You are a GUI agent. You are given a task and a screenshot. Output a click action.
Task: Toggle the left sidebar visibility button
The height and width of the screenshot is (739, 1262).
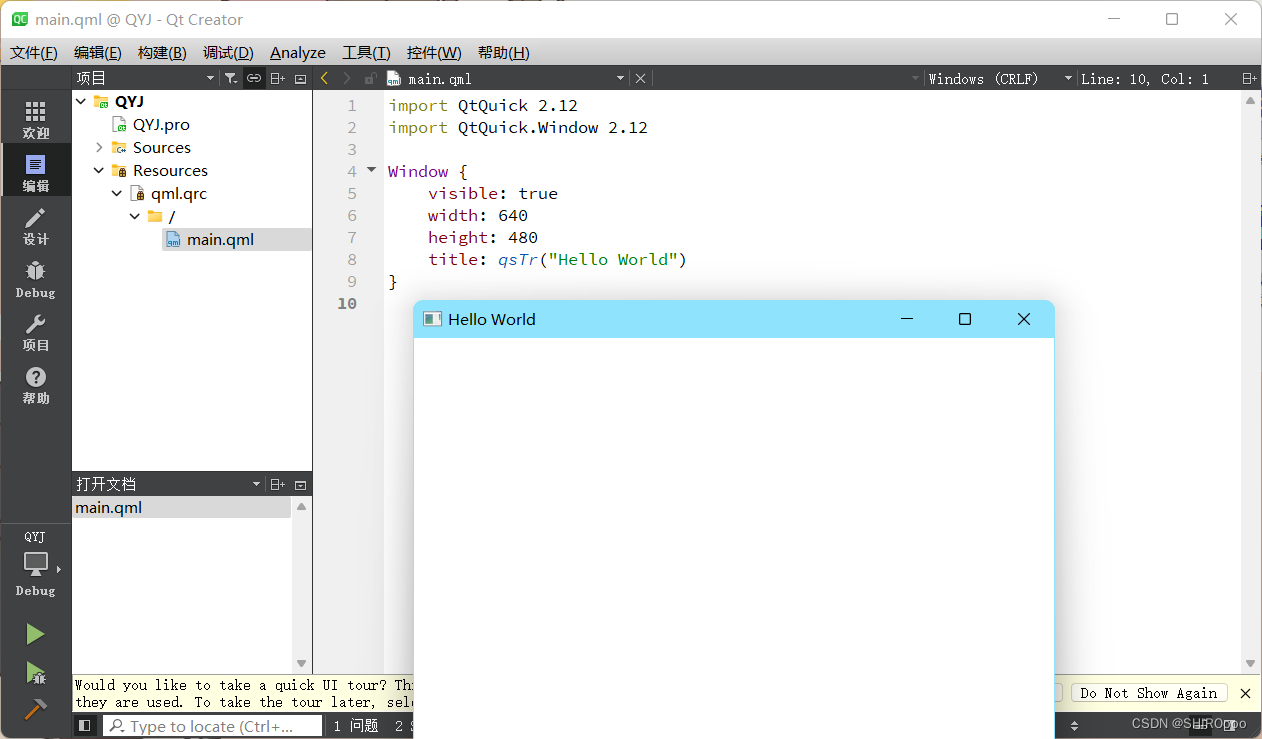pos(85,726)
